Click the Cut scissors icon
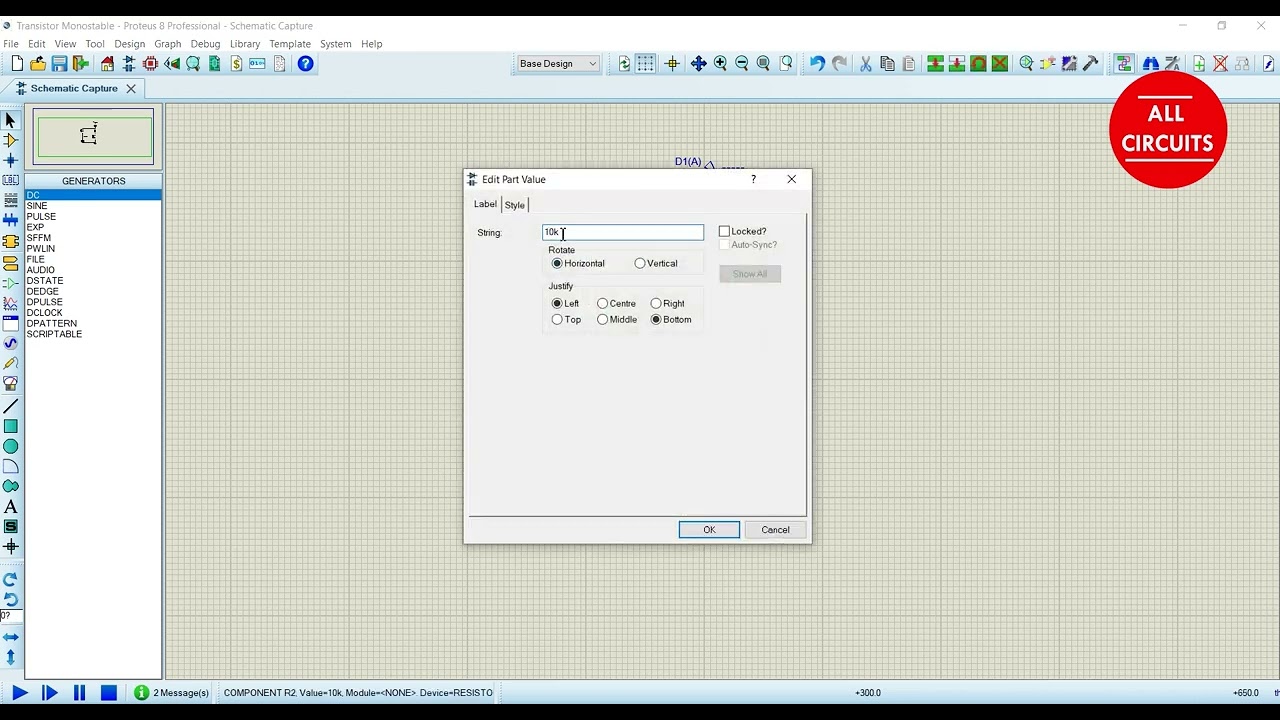Viewport: 1280px width, 720px height. [866, 64]
